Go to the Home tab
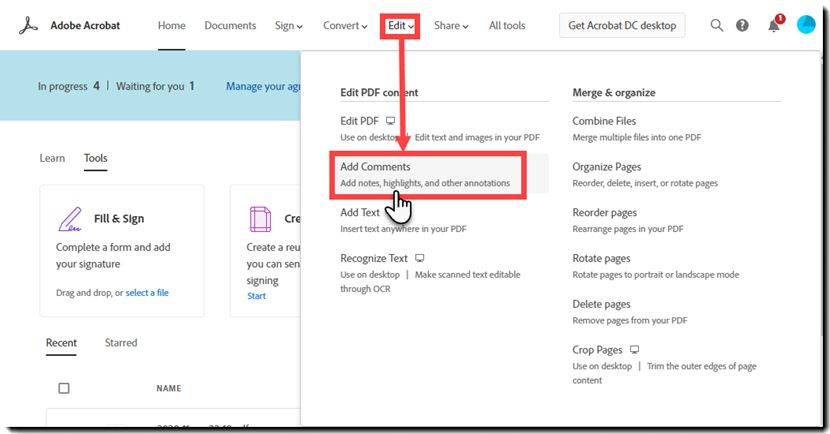The width and height of the screenshot is (830, 434). point(172,25)
